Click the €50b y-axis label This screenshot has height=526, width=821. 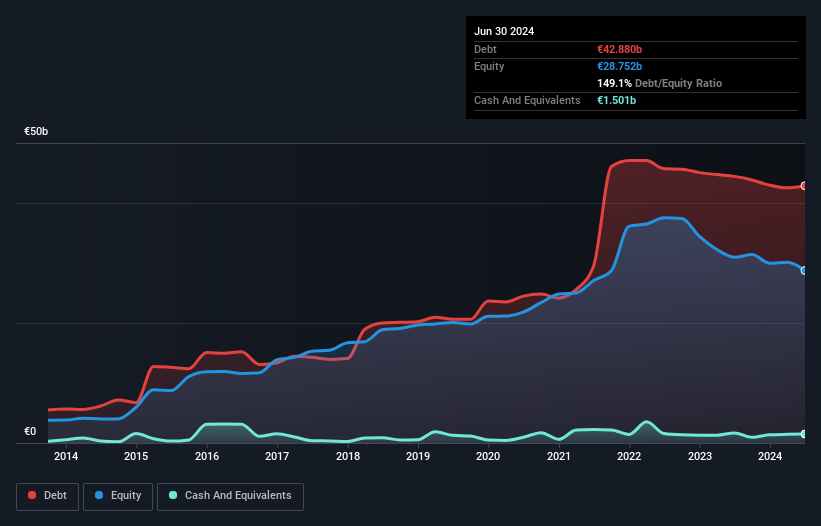[x=36, y=131]
